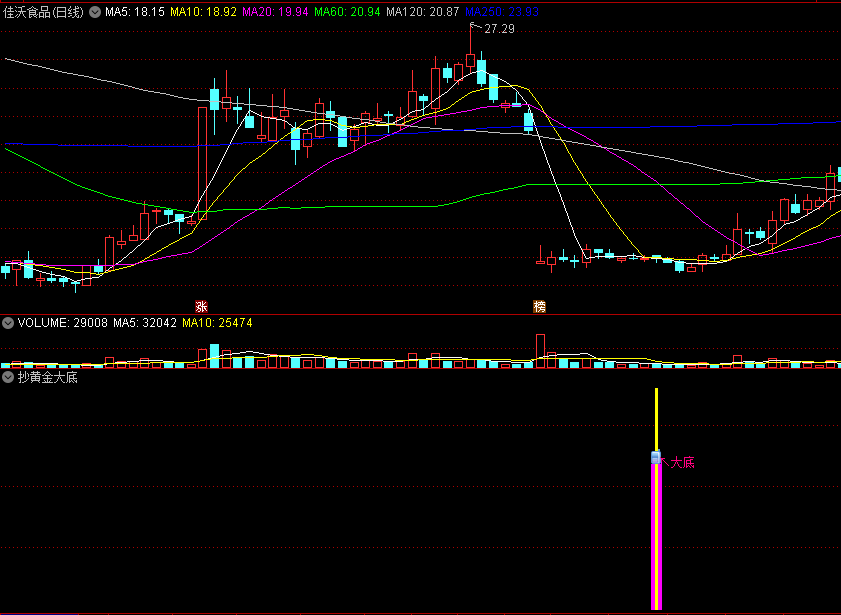The width and height of the screenshot is (841, 615).
Task: Select the MA20: 19.94 label
Action: point(275,12)
